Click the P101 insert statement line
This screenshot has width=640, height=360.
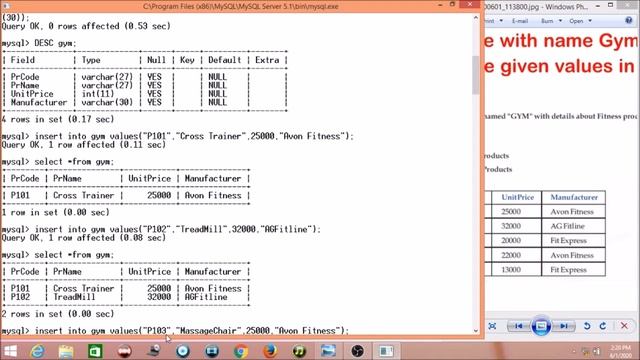coord(178,136)
